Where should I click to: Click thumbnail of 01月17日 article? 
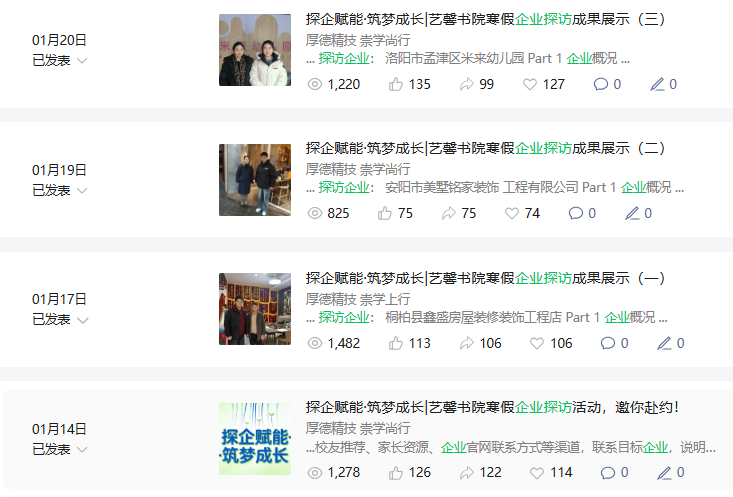click(x=255, y=309)
